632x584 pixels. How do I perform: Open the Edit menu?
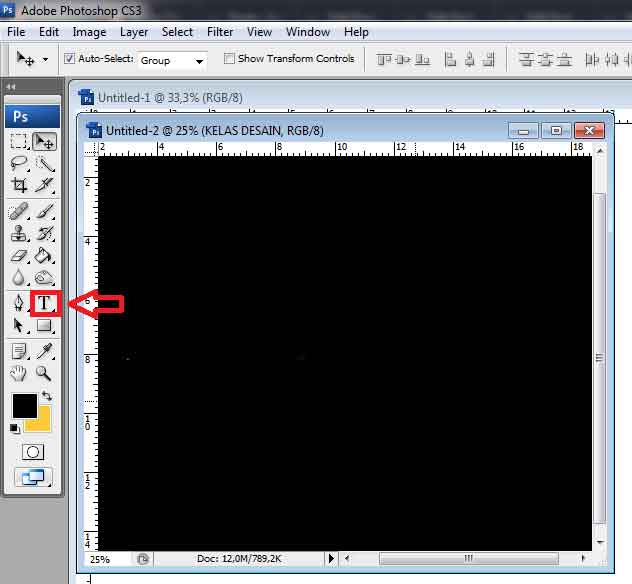coord(49,32)
